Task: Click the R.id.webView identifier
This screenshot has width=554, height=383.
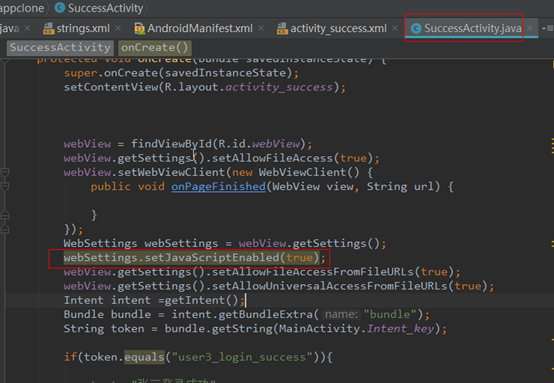Action: pyautogui.click(x=259, y=144)
